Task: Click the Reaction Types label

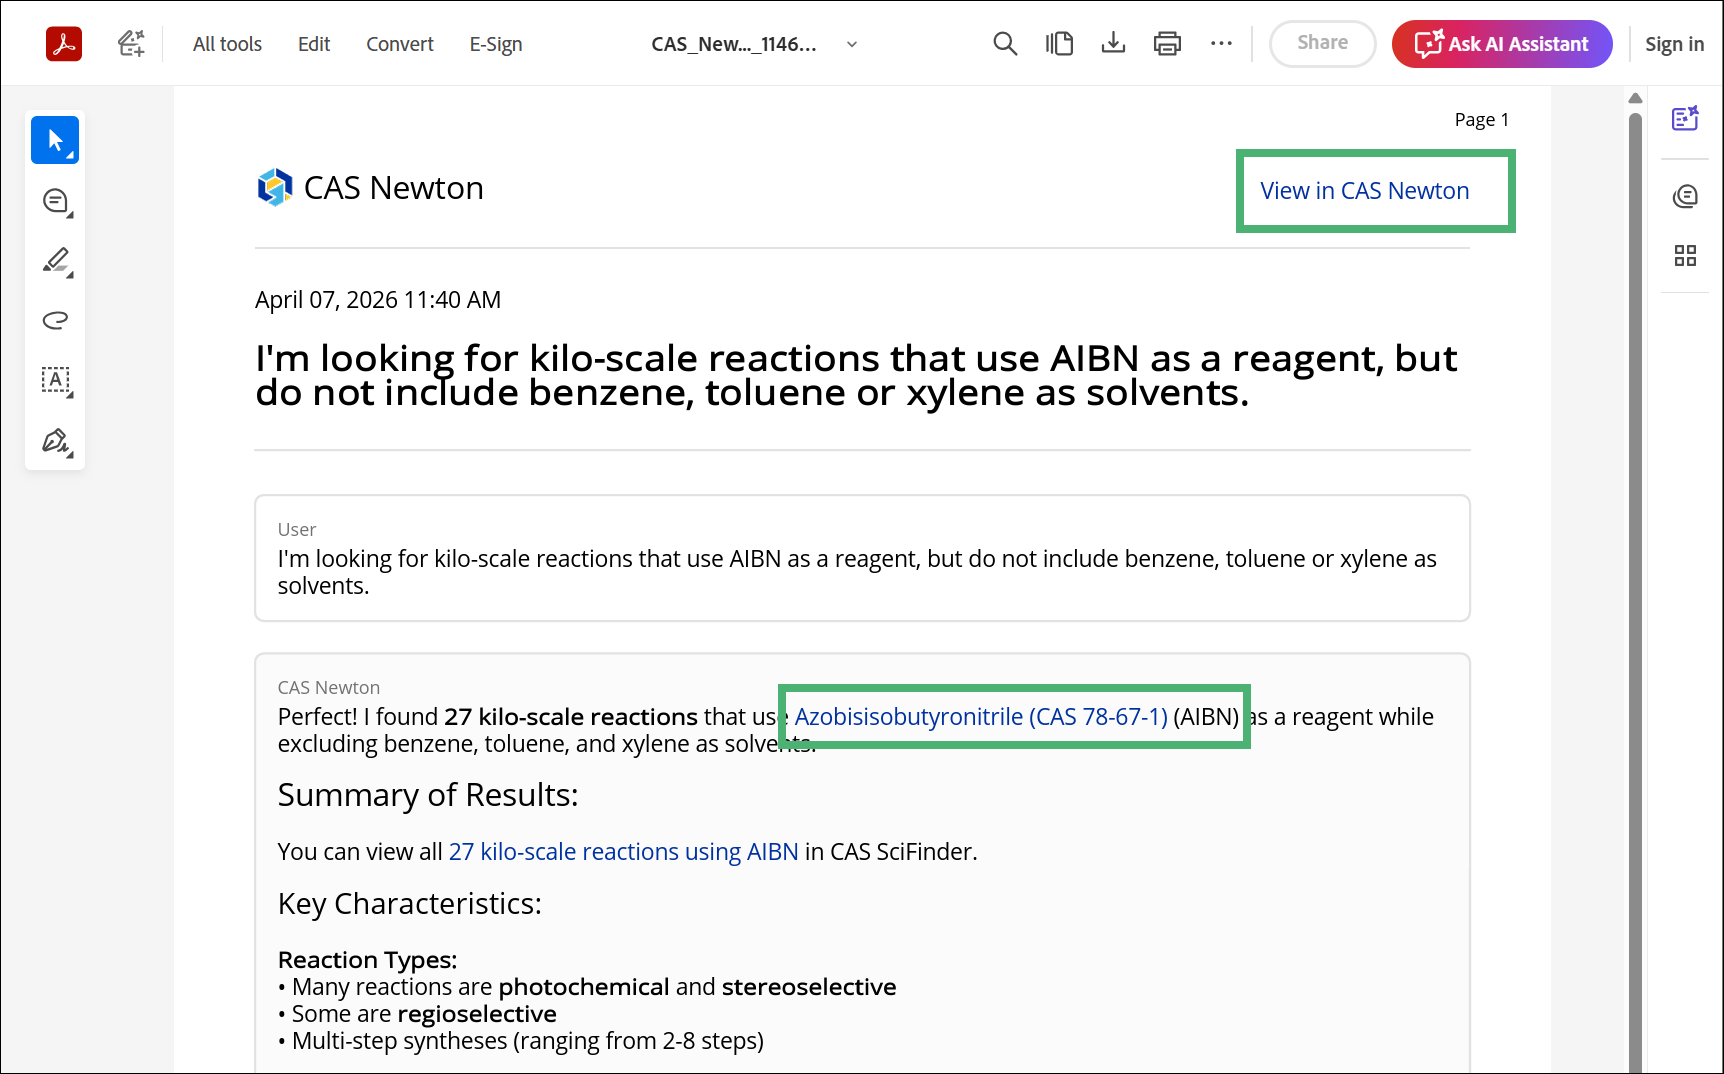Action: 367,960
